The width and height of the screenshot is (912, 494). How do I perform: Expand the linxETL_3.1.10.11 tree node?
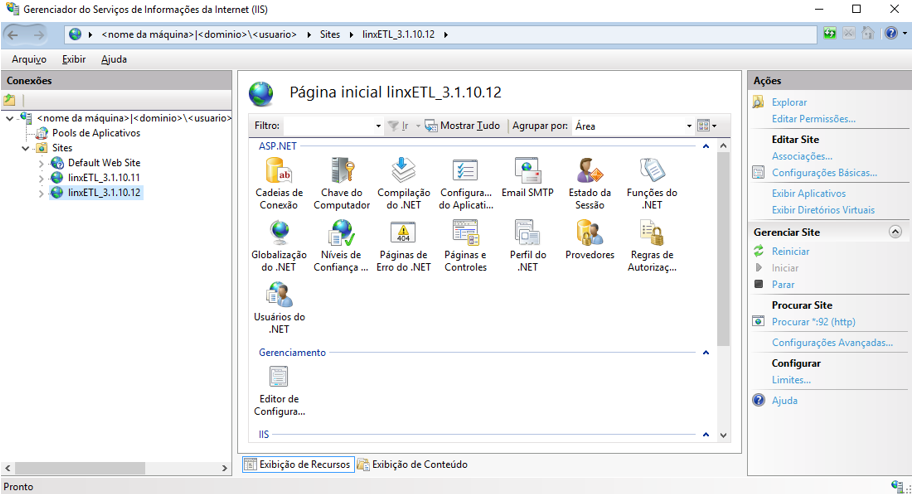[41, 178]
